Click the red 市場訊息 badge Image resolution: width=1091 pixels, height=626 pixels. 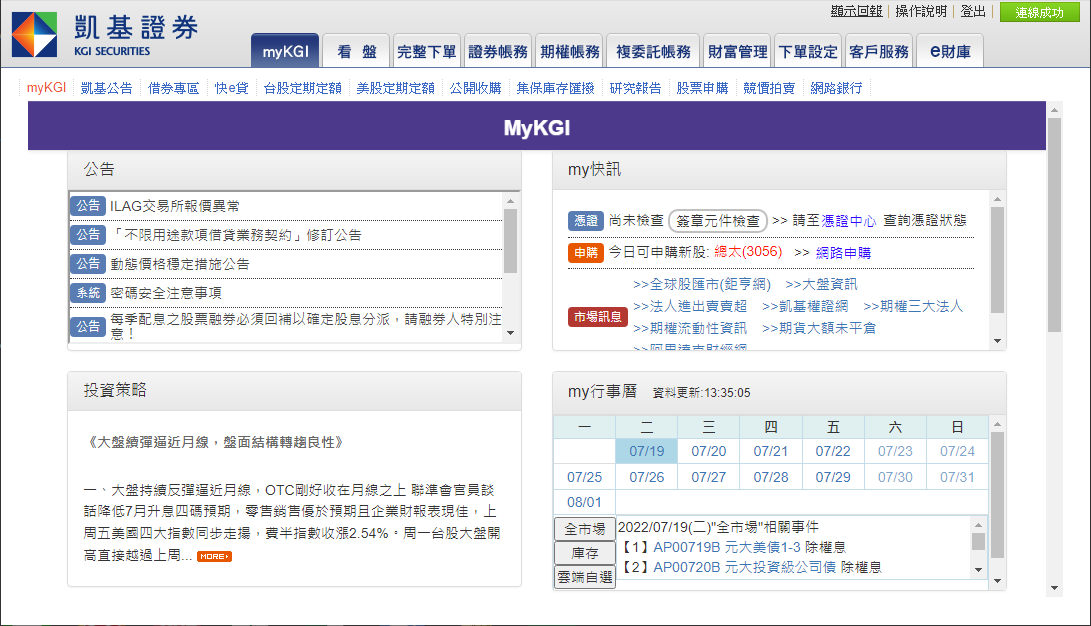click(x=597, y=317)
